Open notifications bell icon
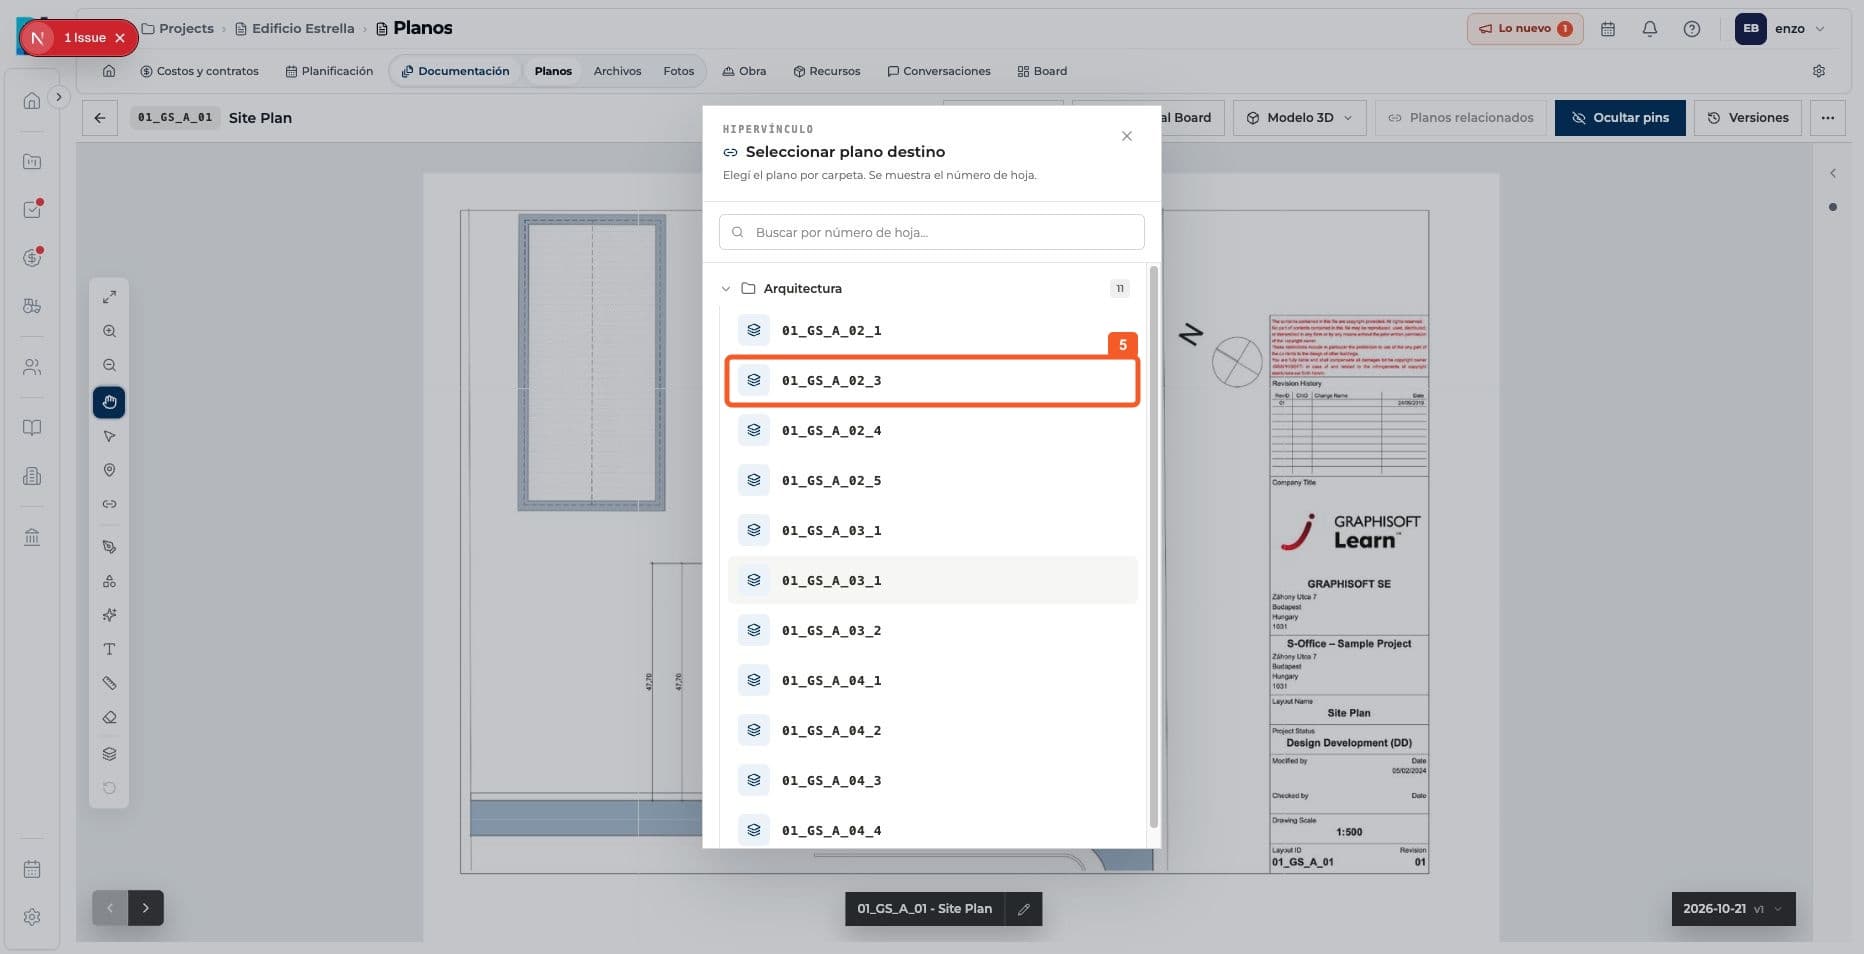The image size is (1864, 954). point(1650,29)
